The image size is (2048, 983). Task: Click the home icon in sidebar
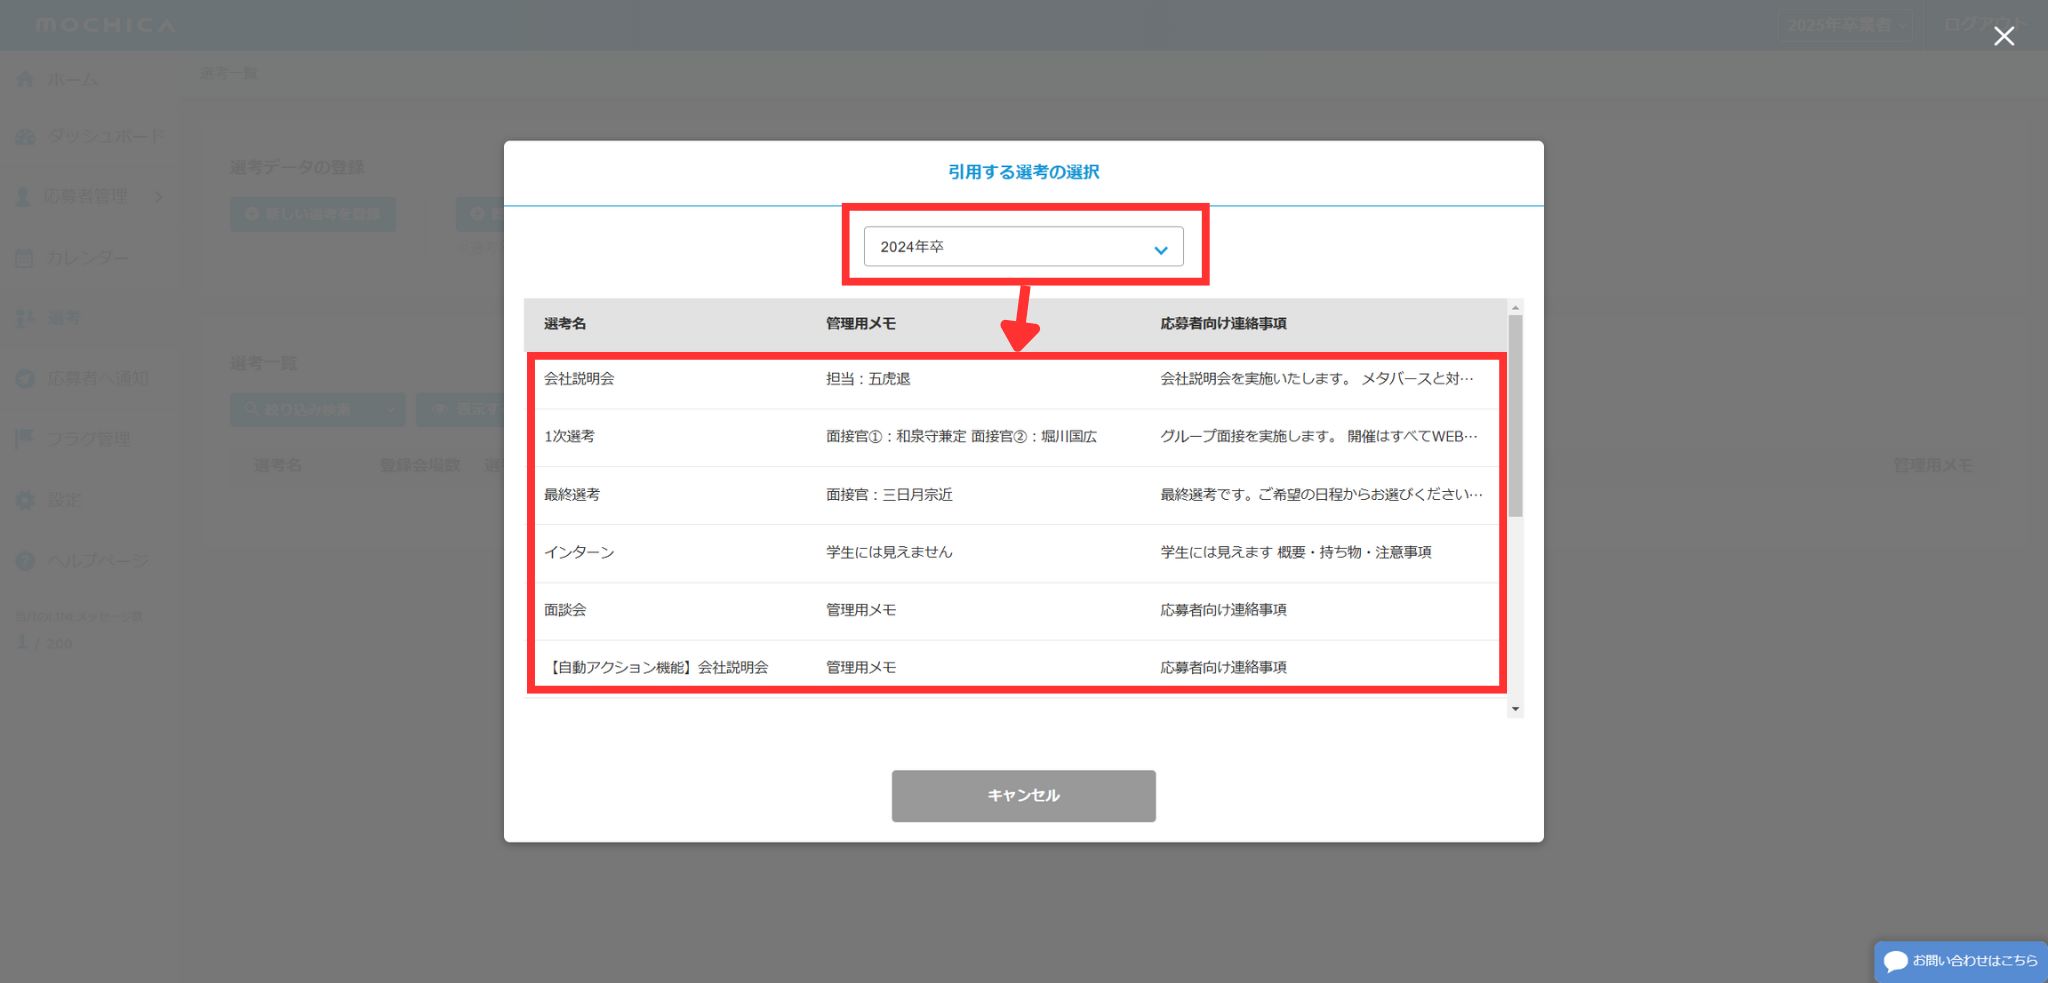pos(25,79)
